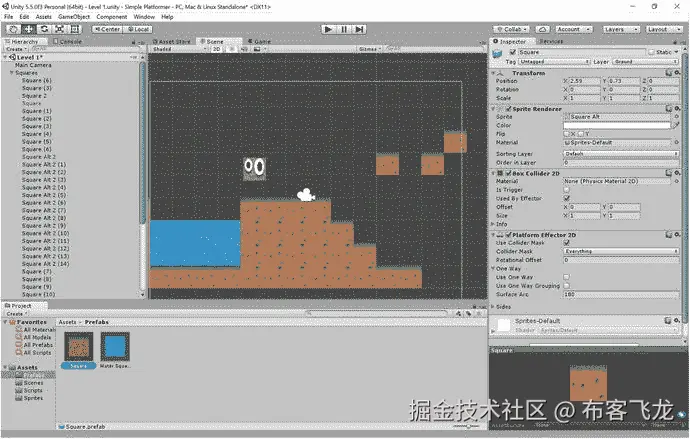Viewport: 690px width, 439px height.
Task: Open Physics Material 2D object picker
Action: [x=676, y=181]
